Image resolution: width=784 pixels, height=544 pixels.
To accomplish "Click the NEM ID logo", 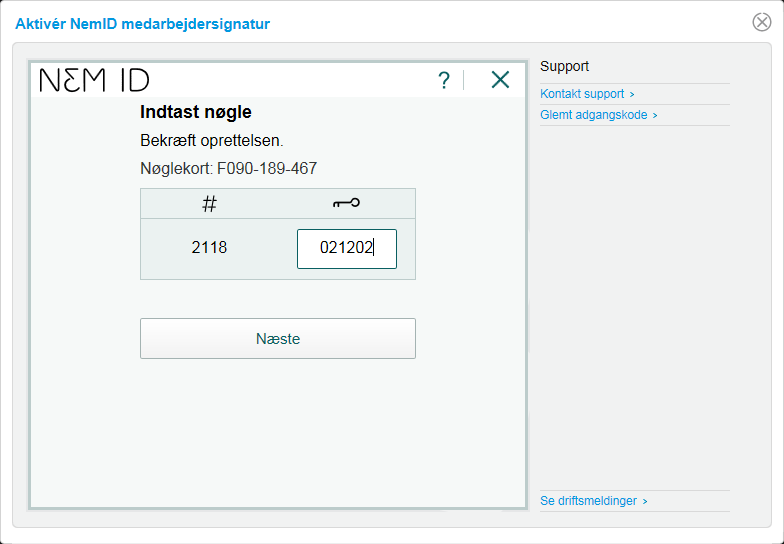I will (94, 80).
